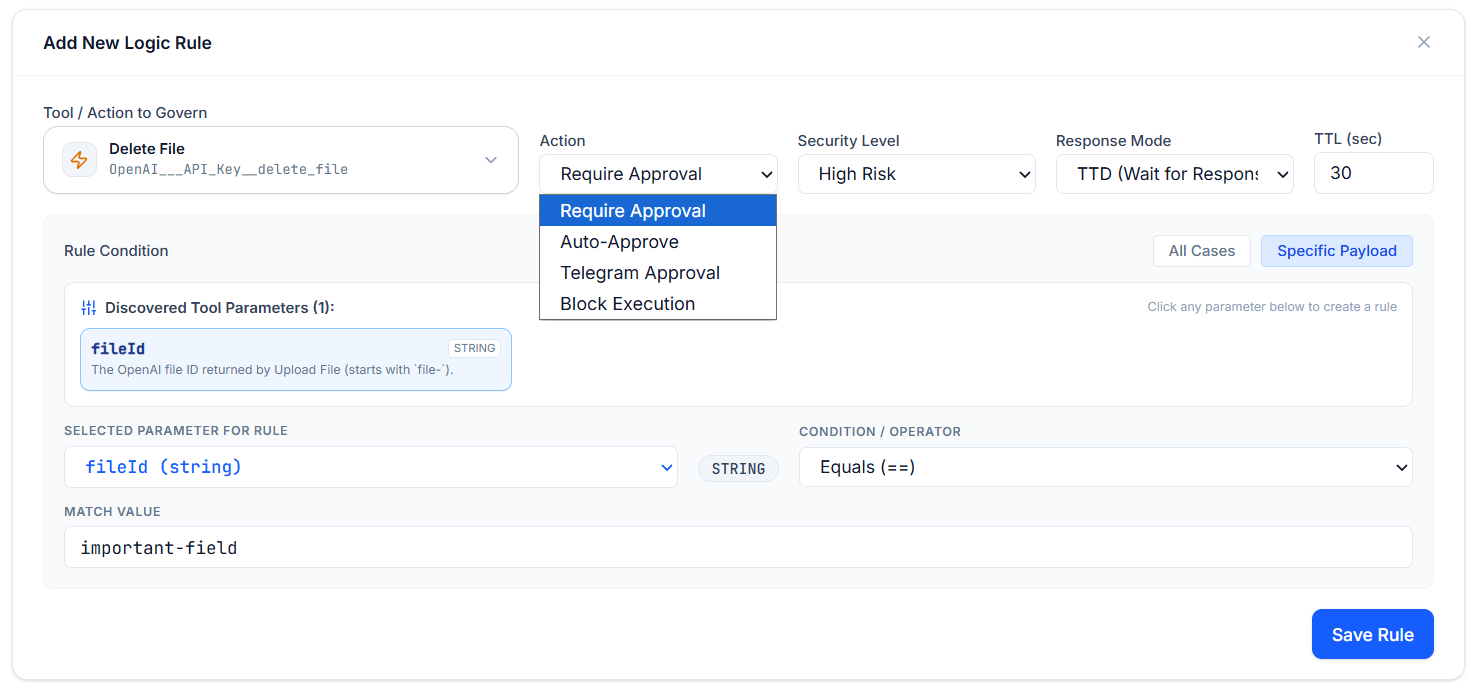Image resolution: width=1476 pixels, height=695 pixels.
Task: Click the Match Value input field
Action: [x=738, y=547]
